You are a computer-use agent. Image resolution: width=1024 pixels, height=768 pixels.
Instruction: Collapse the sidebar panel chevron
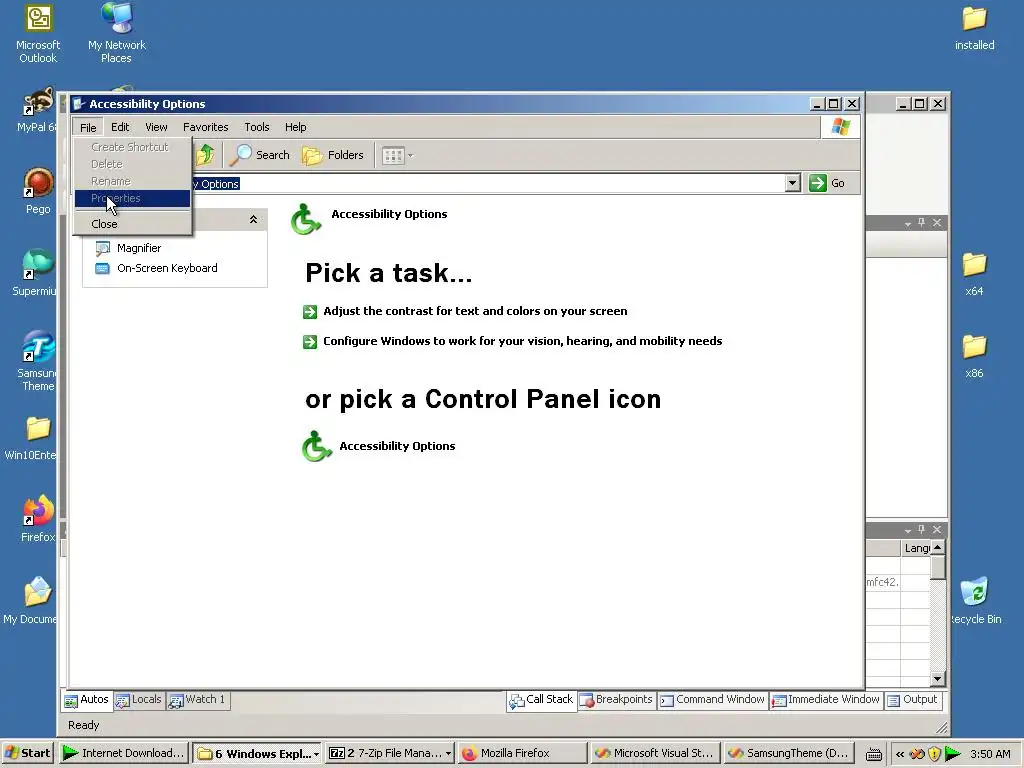point(253,220)
